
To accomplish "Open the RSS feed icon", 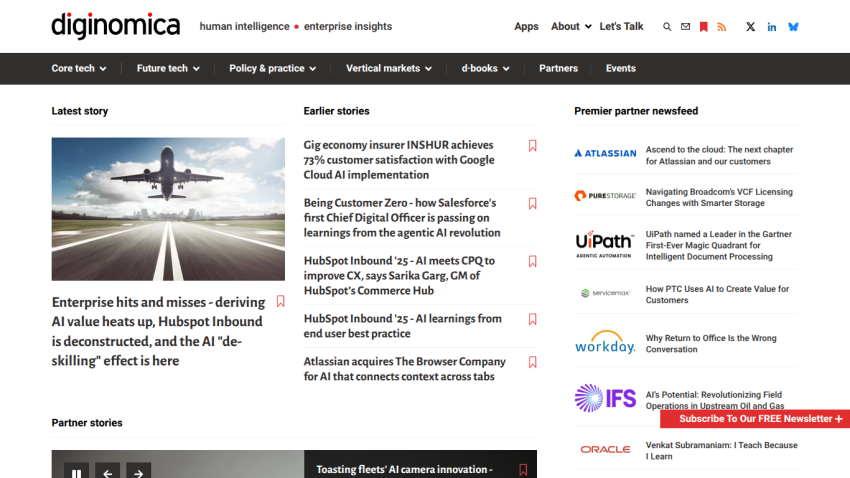I will [722, 27].
